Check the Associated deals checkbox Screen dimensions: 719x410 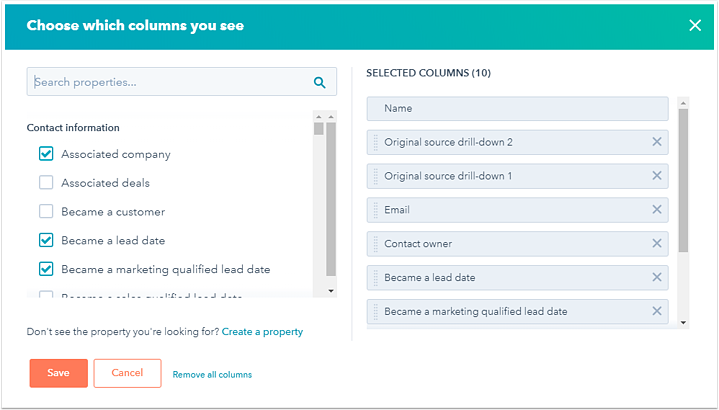click(x=46, y=183)
